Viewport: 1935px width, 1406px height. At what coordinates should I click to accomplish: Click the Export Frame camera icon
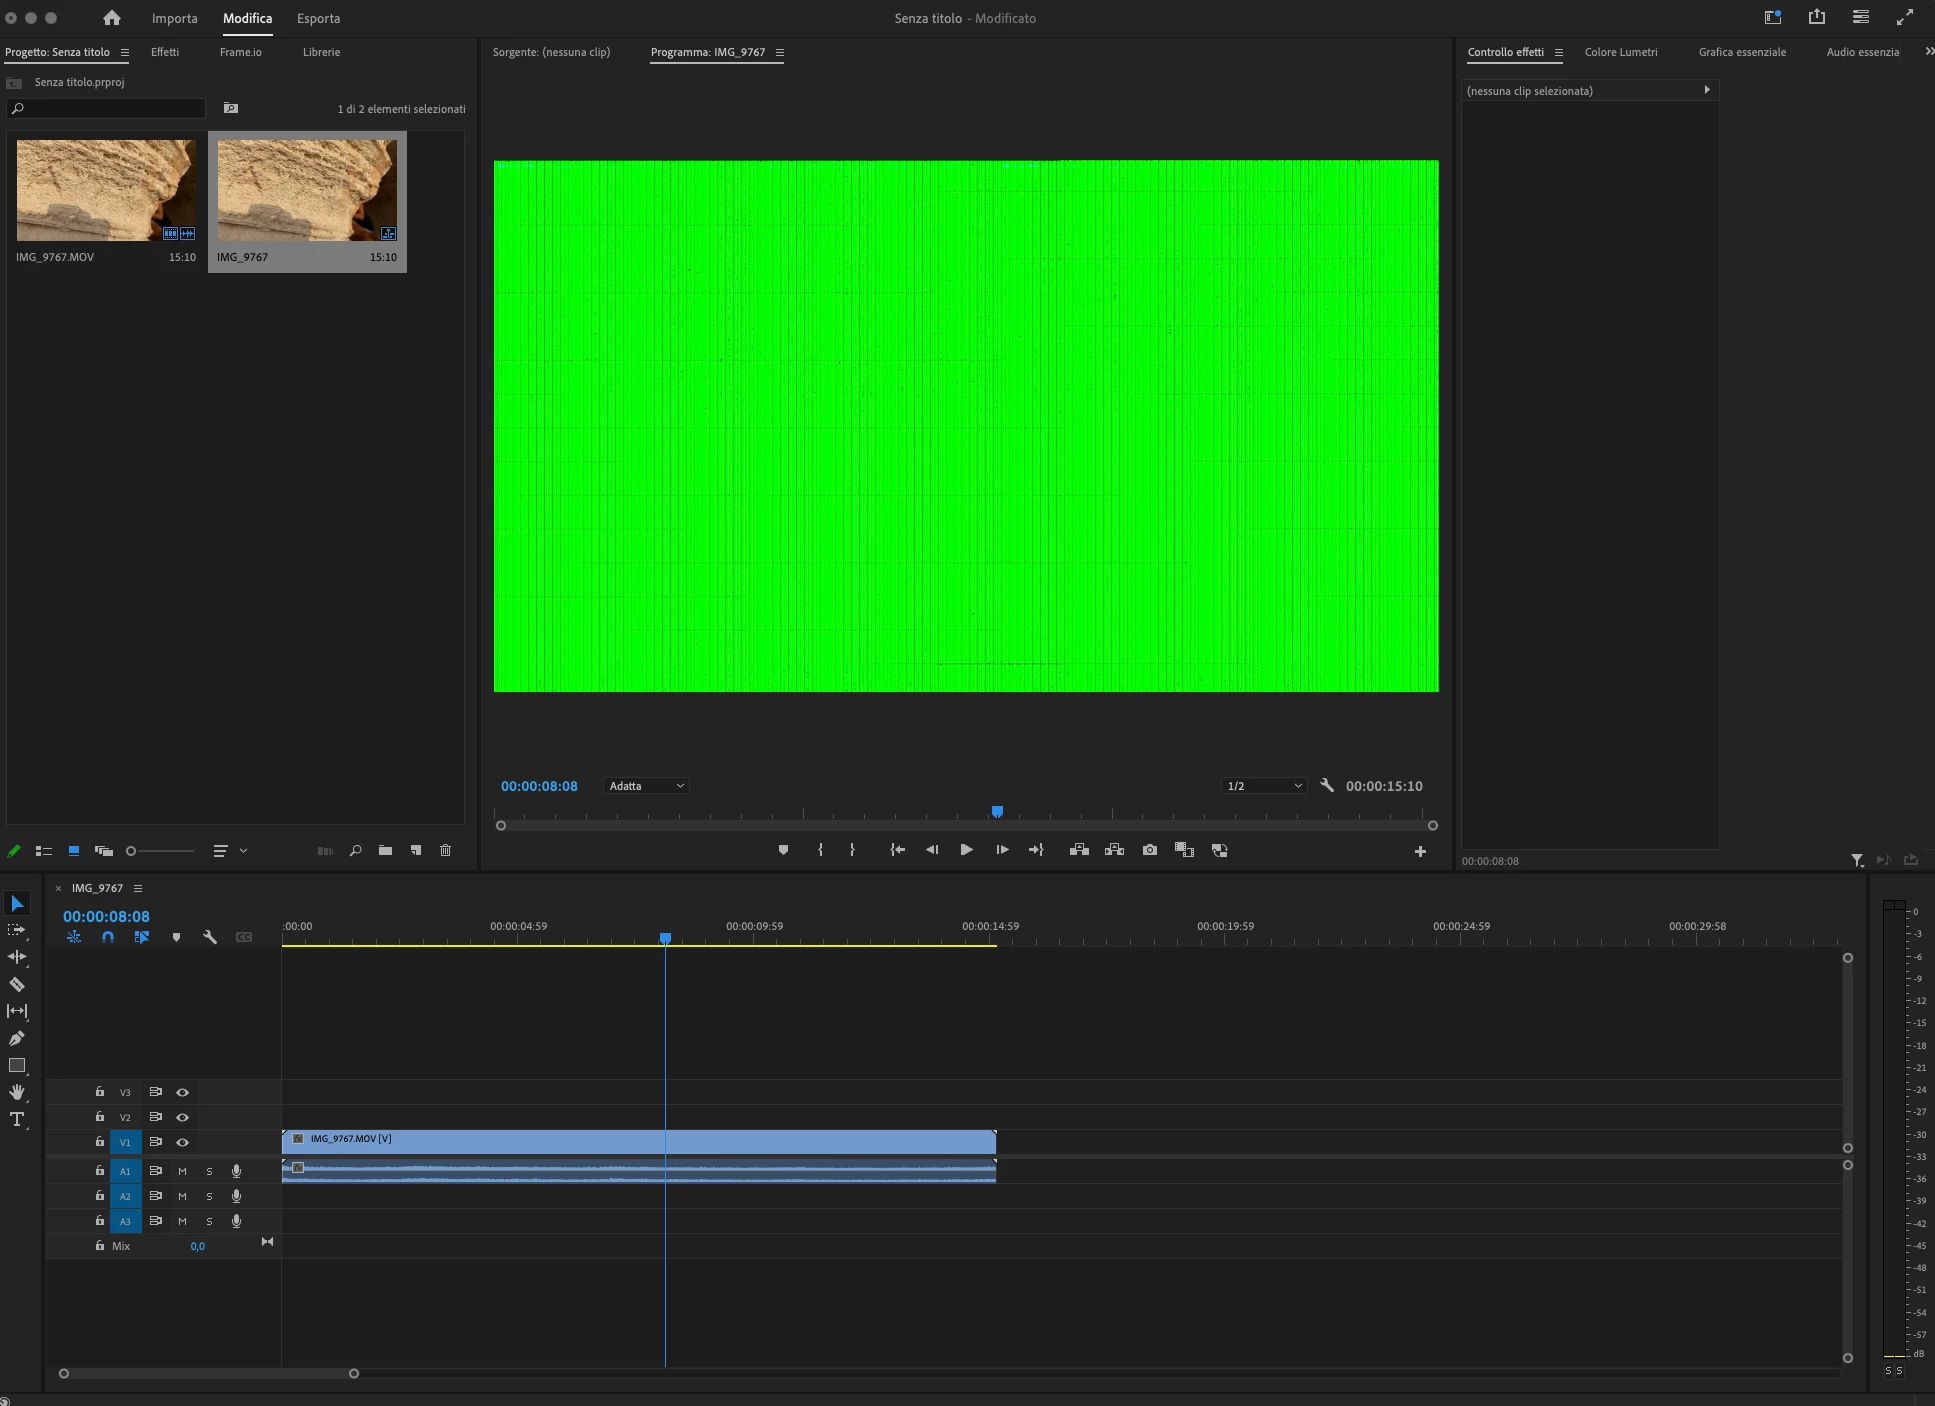point(1150,850)
